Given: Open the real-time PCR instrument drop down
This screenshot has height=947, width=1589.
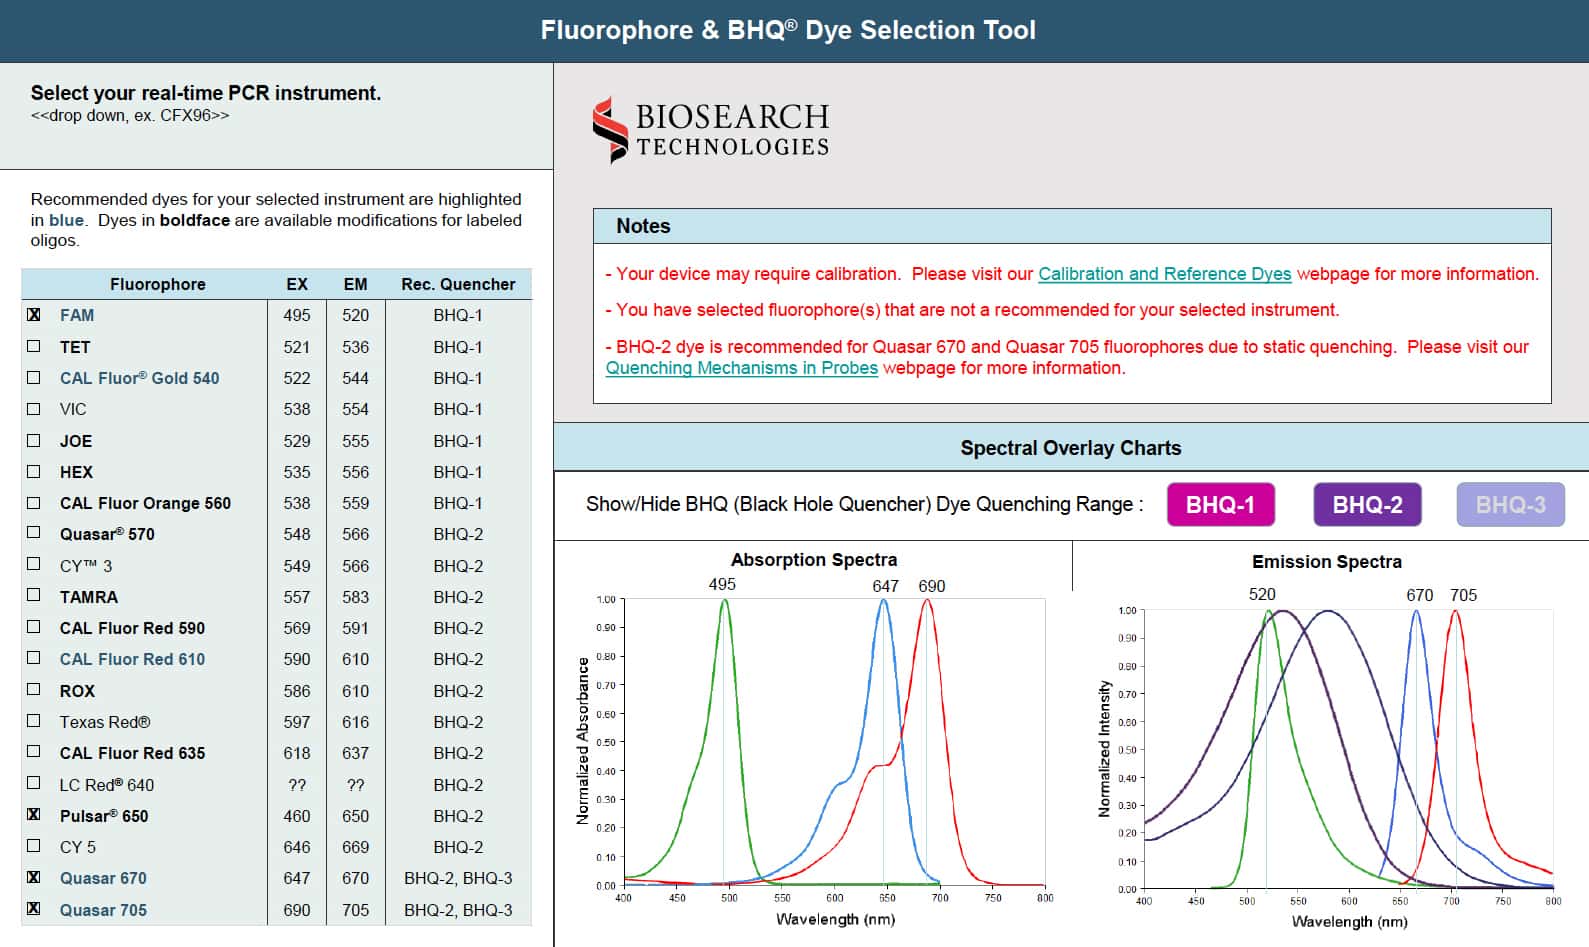Looking at the screenshot, I should coord(130,116).
